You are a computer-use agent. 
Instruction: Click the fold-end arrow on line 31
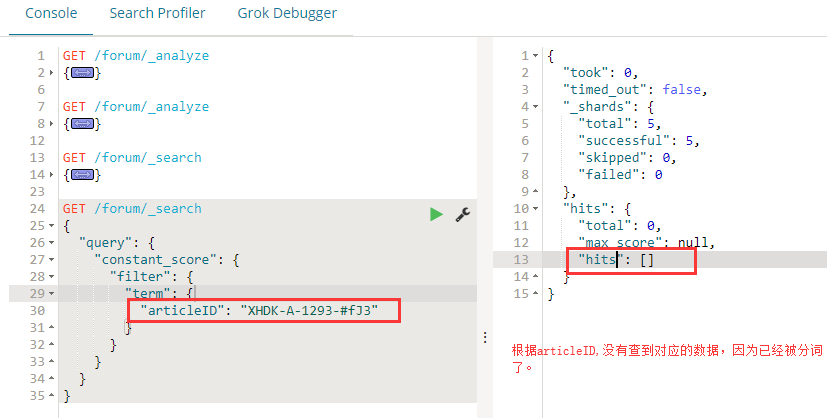click(x=52, y=327)
